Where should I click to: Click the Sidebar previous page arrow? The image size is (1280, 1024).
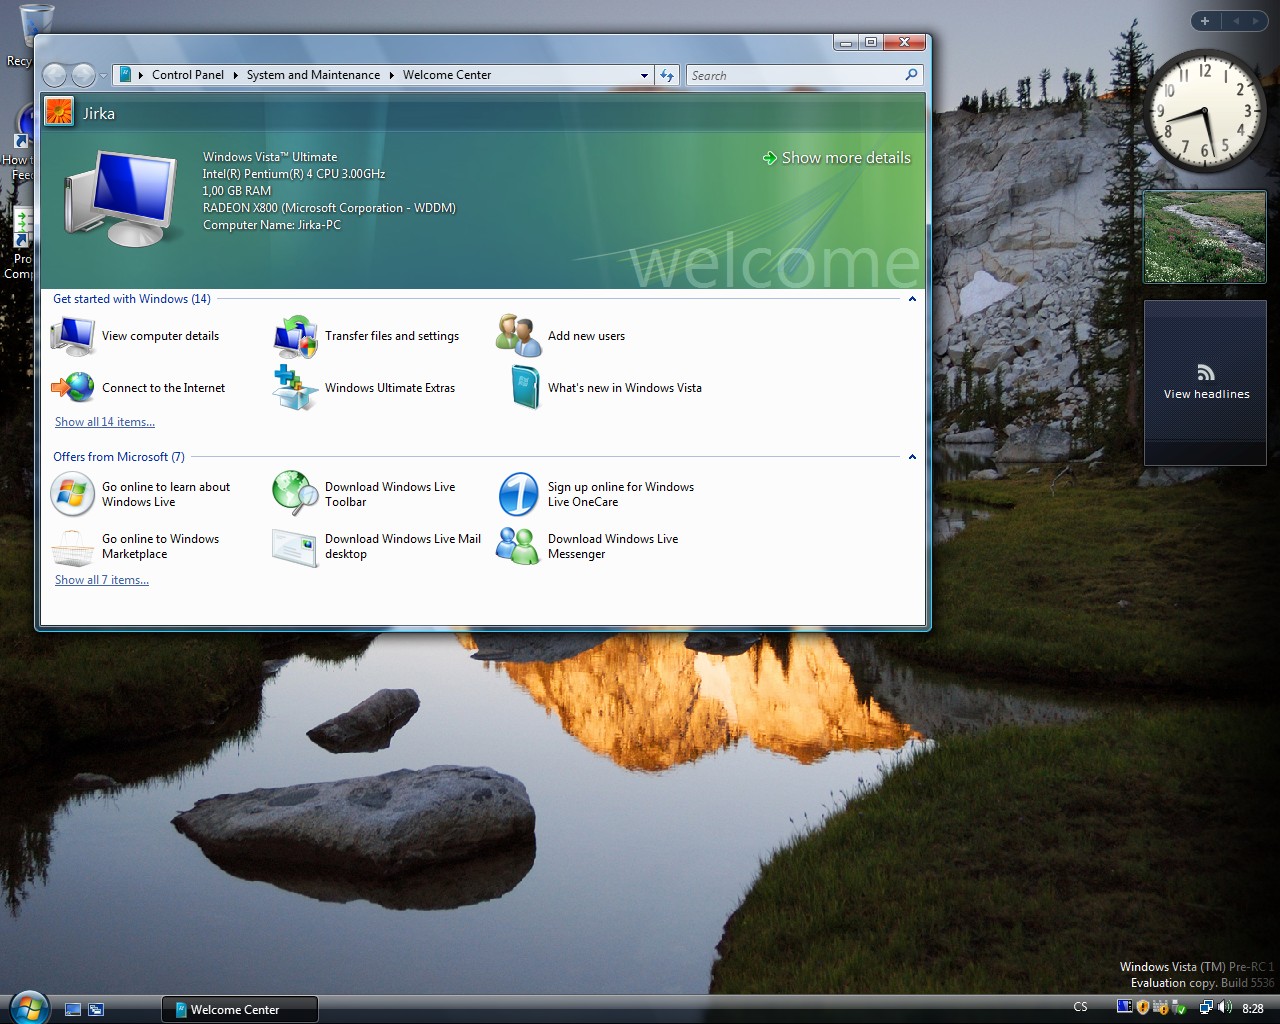point(1236,21)
